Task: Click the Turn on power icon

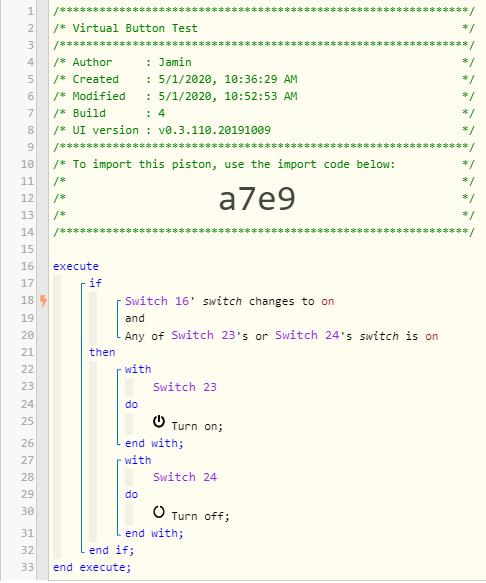Action: tap(159, 422)
